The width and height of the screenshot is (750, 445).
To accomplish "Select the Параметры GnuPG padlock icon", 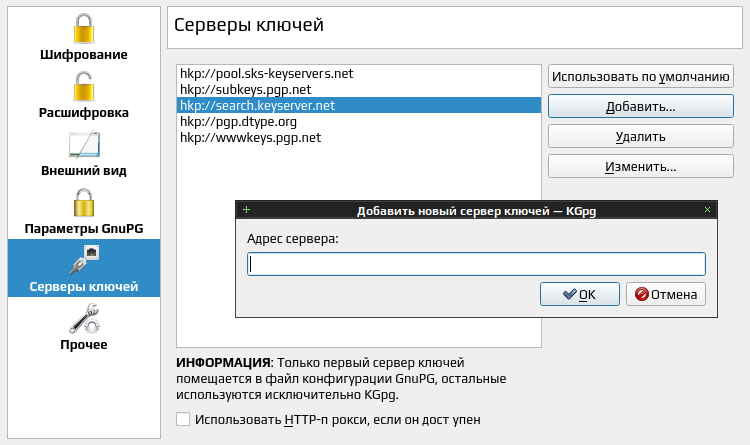I will point(84,202).
